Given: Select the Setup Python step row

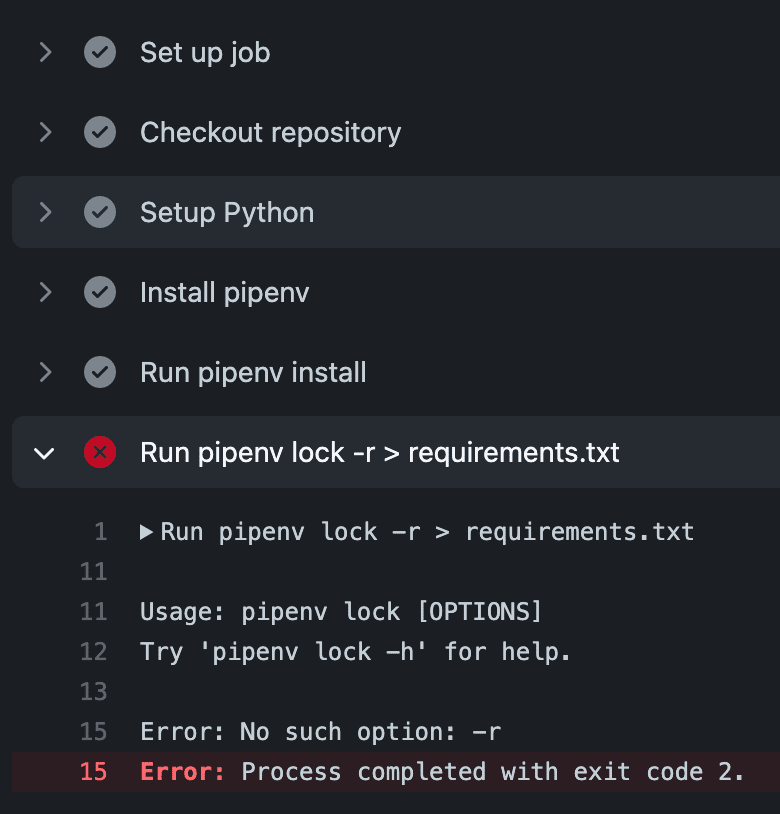Looking at the screenshot, I should [226, 212].
